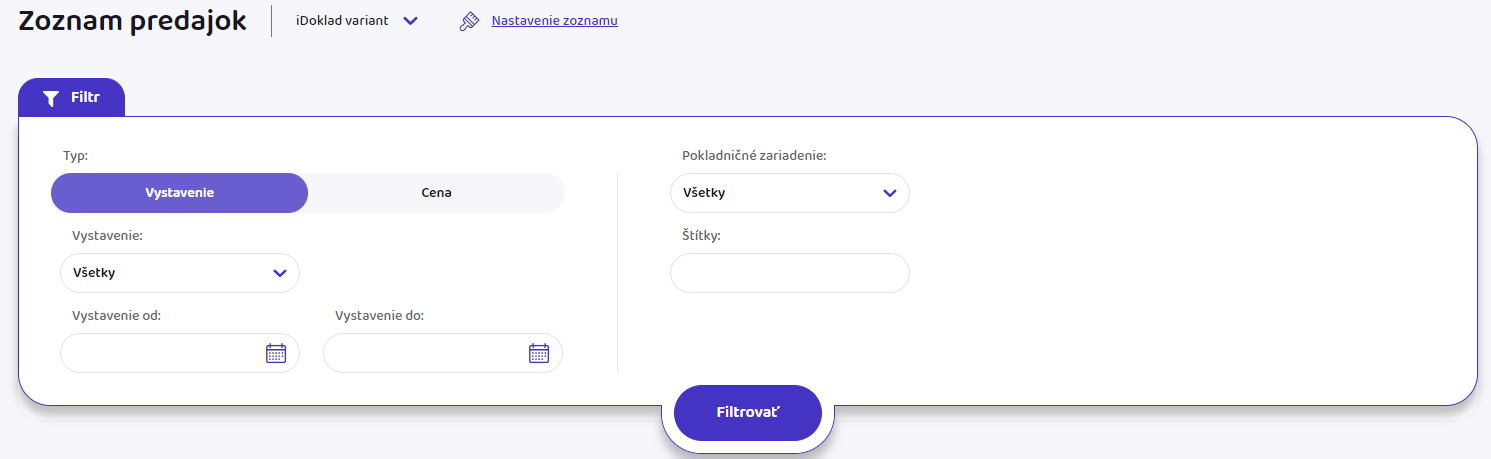The width and height of the screenshot is (1491, 459).
Task: Click the Štítky field label
Action: (702, 236)
